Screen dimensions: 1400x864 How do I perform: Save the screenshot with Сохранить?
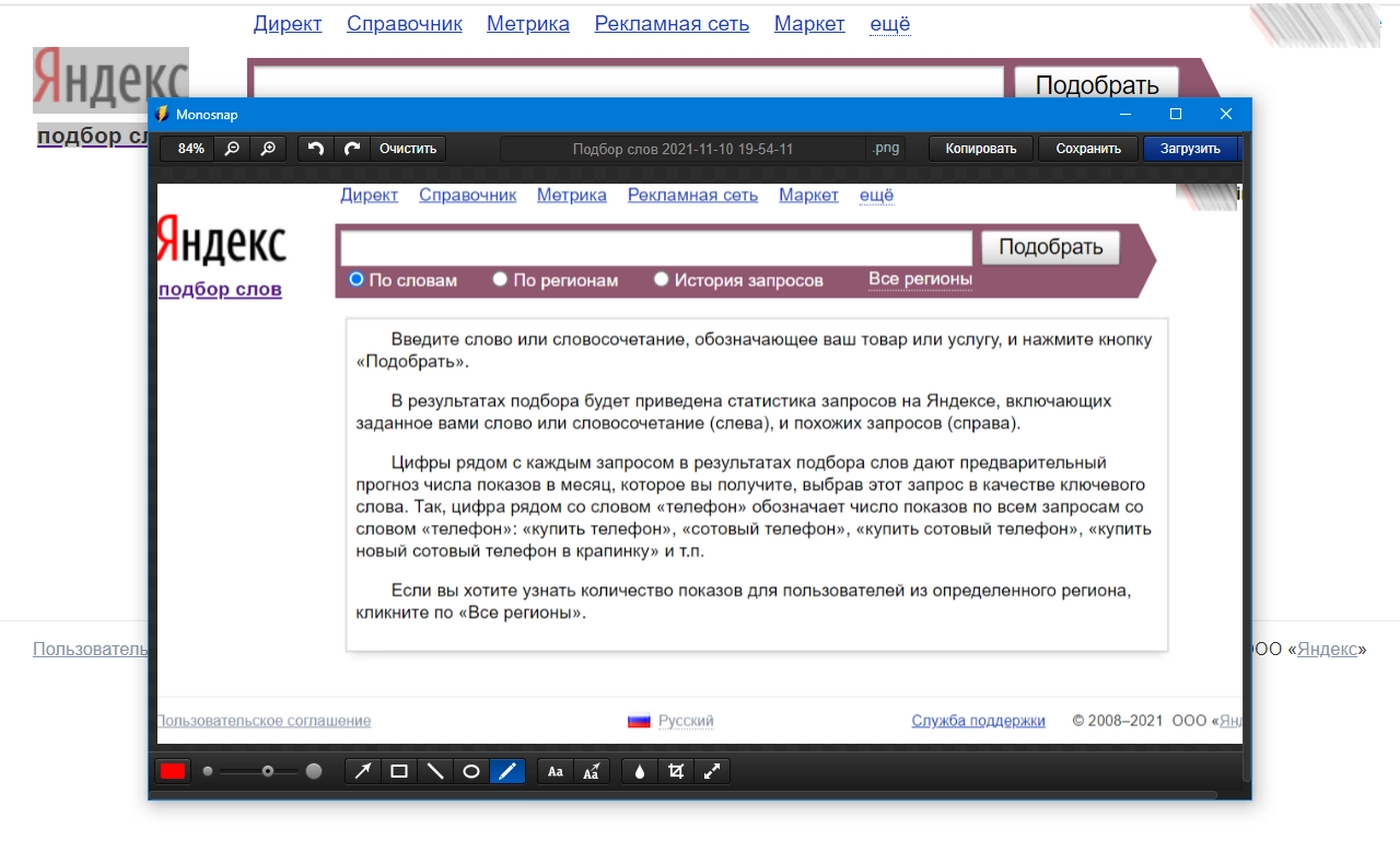pyautogui.click(x=1087, y=148)
